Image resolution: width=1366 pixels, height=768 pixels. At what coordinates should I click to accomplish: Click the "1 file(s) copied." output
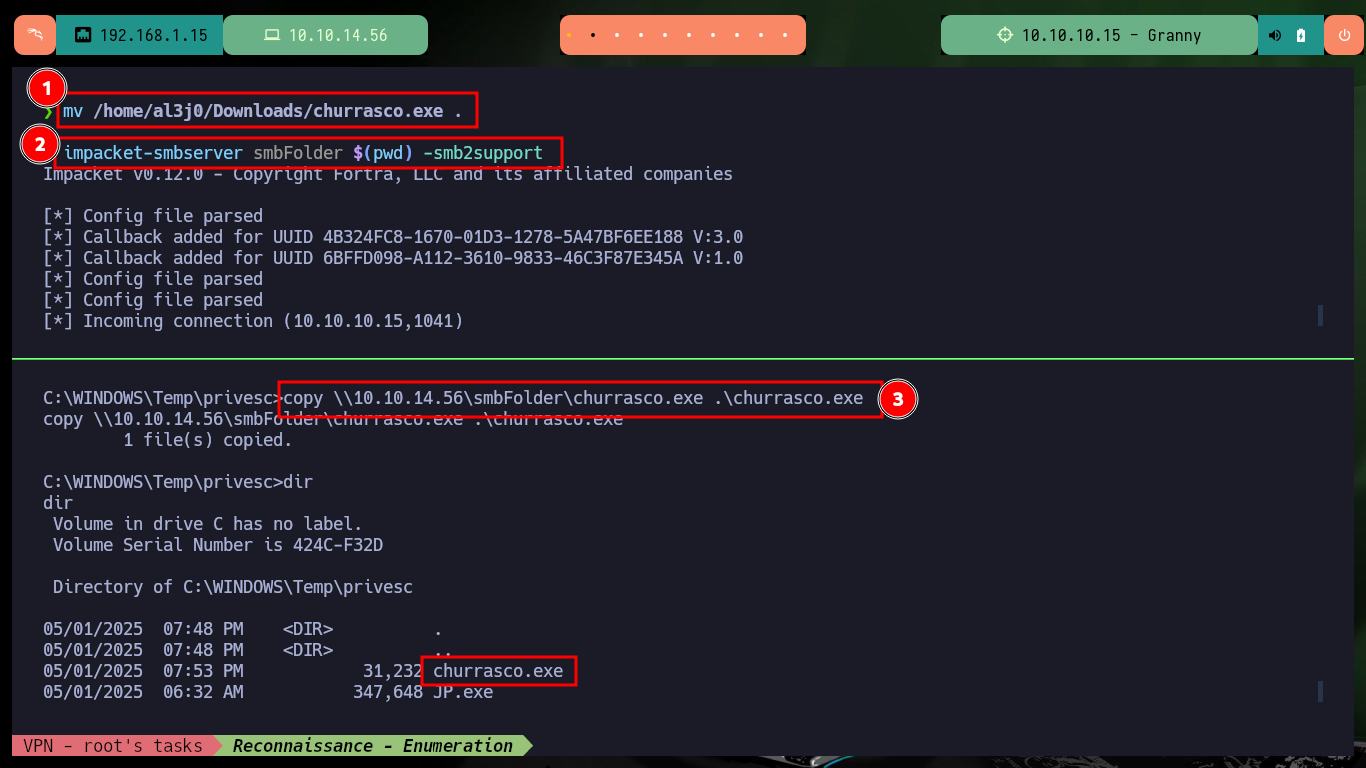pos(208,440)
